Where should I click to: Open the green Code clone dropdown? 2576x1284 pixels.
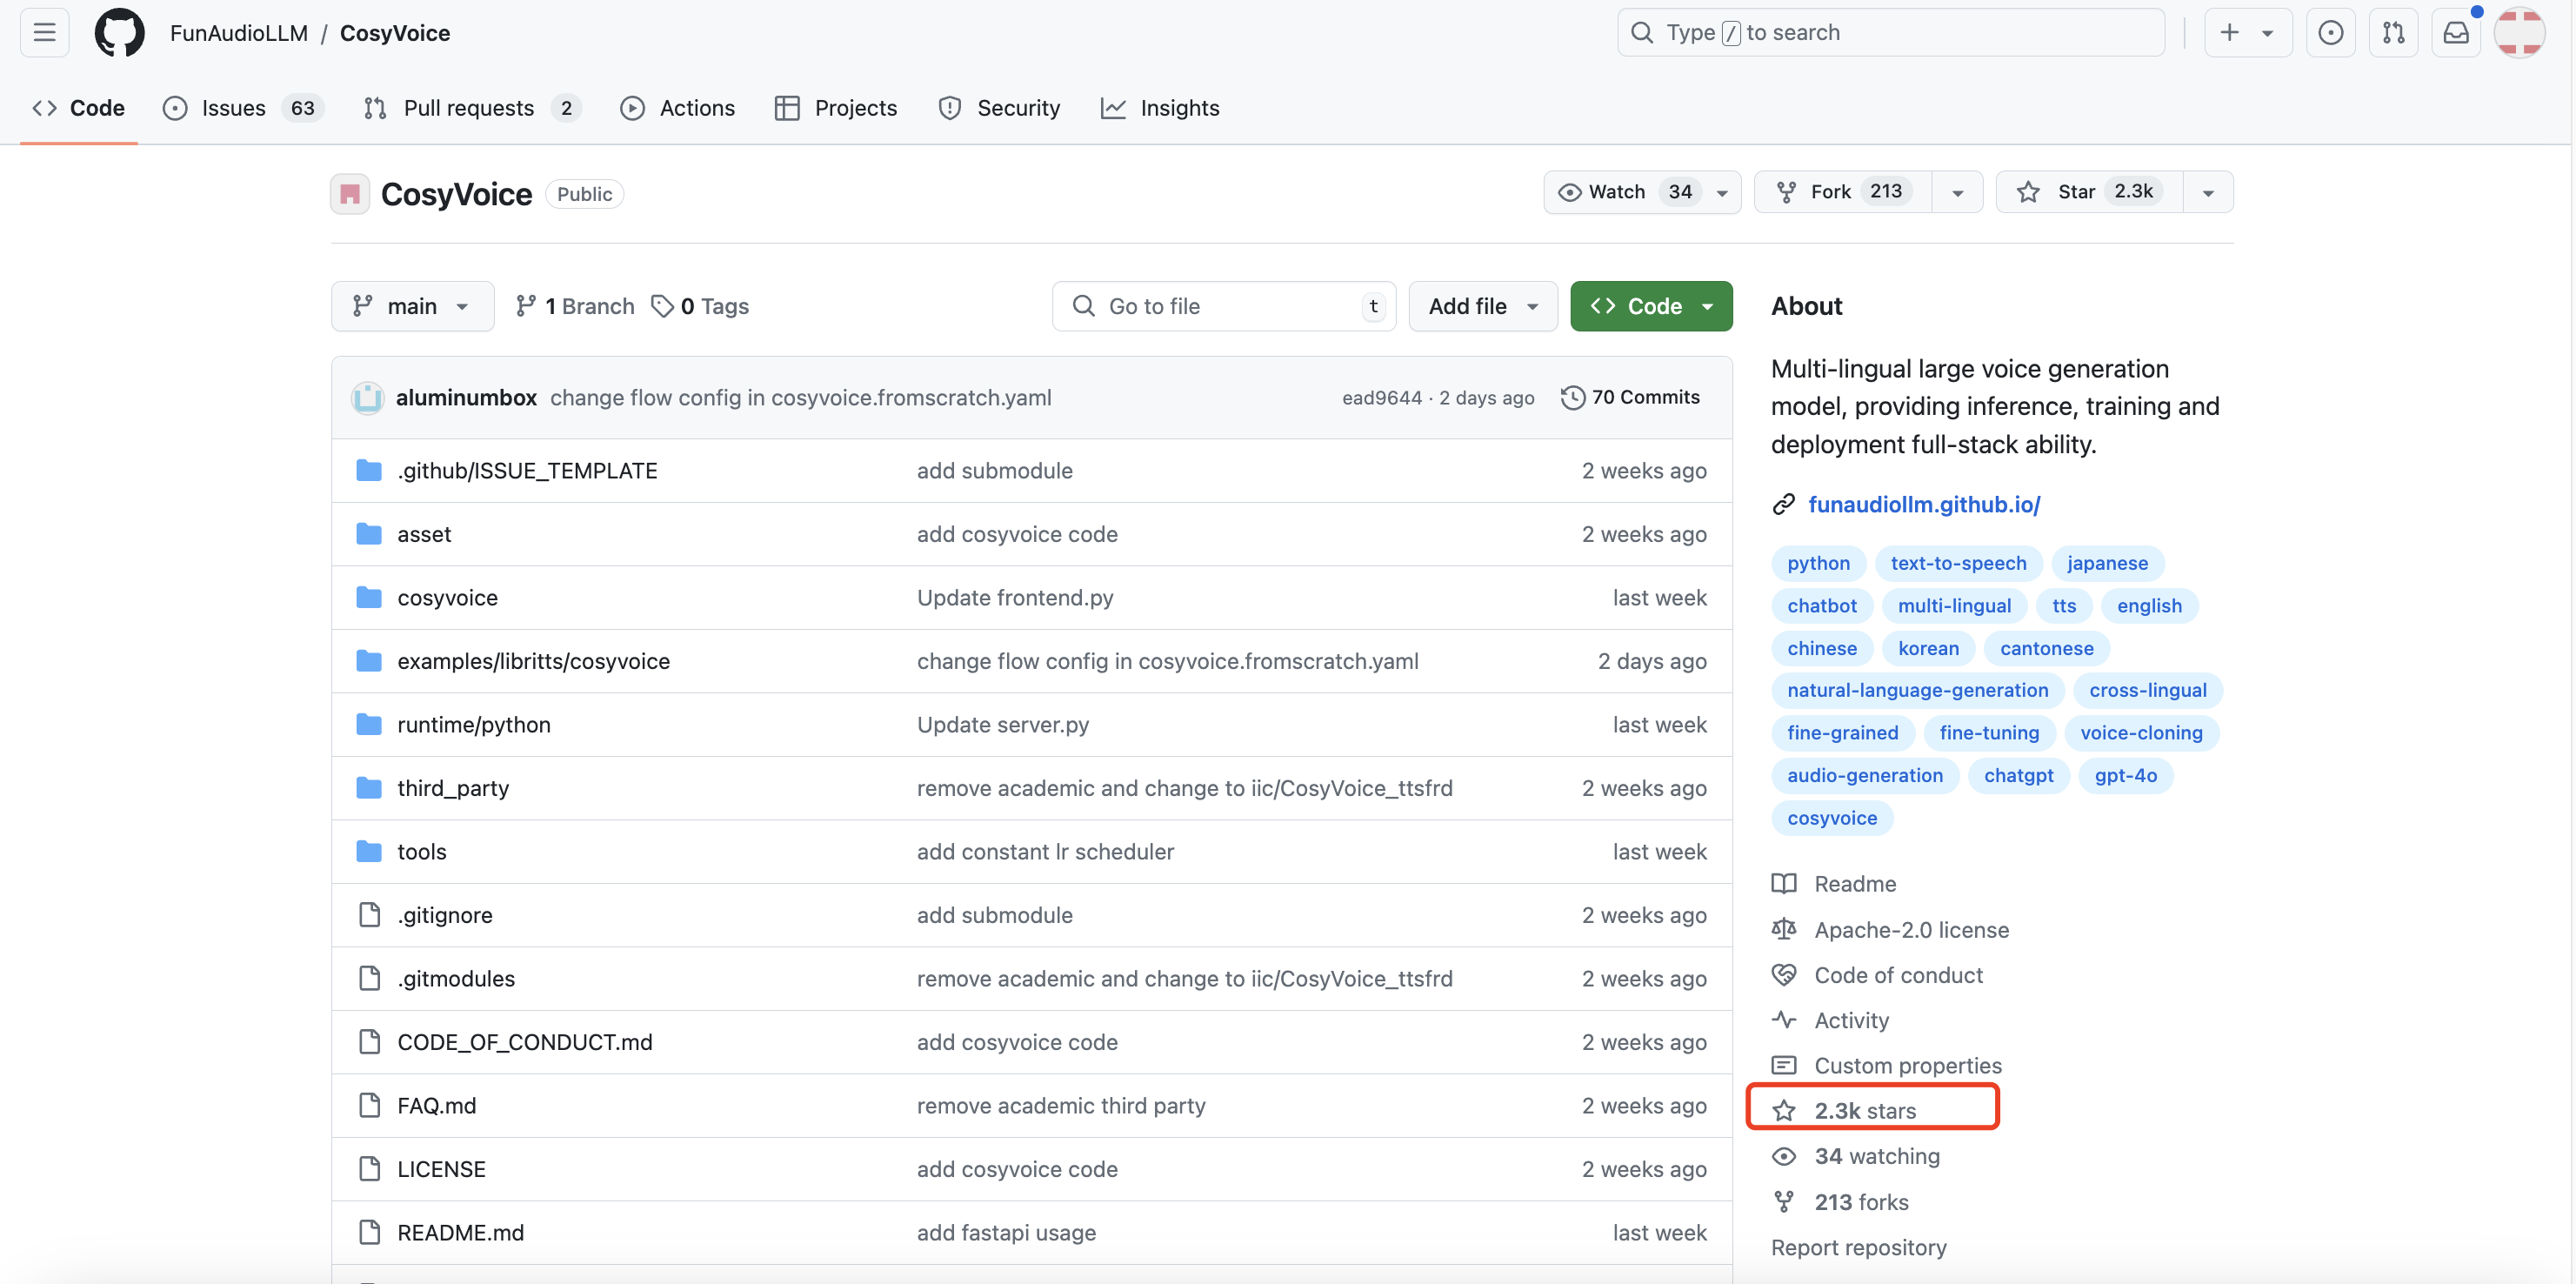[1651, 306]
